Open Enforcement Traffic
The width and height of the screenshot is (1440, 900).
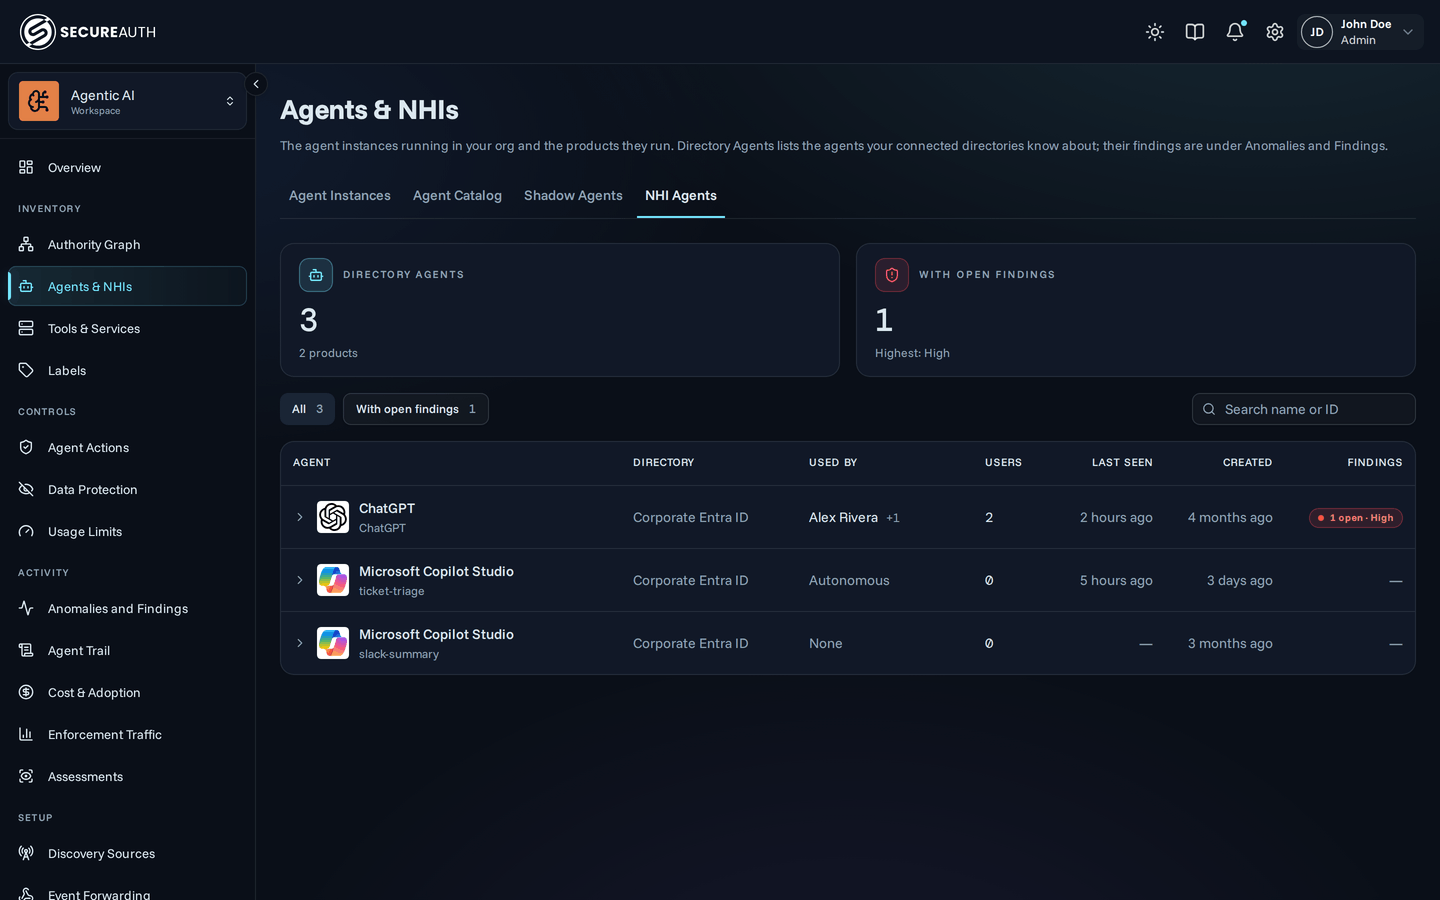click(x=127, y=734)
